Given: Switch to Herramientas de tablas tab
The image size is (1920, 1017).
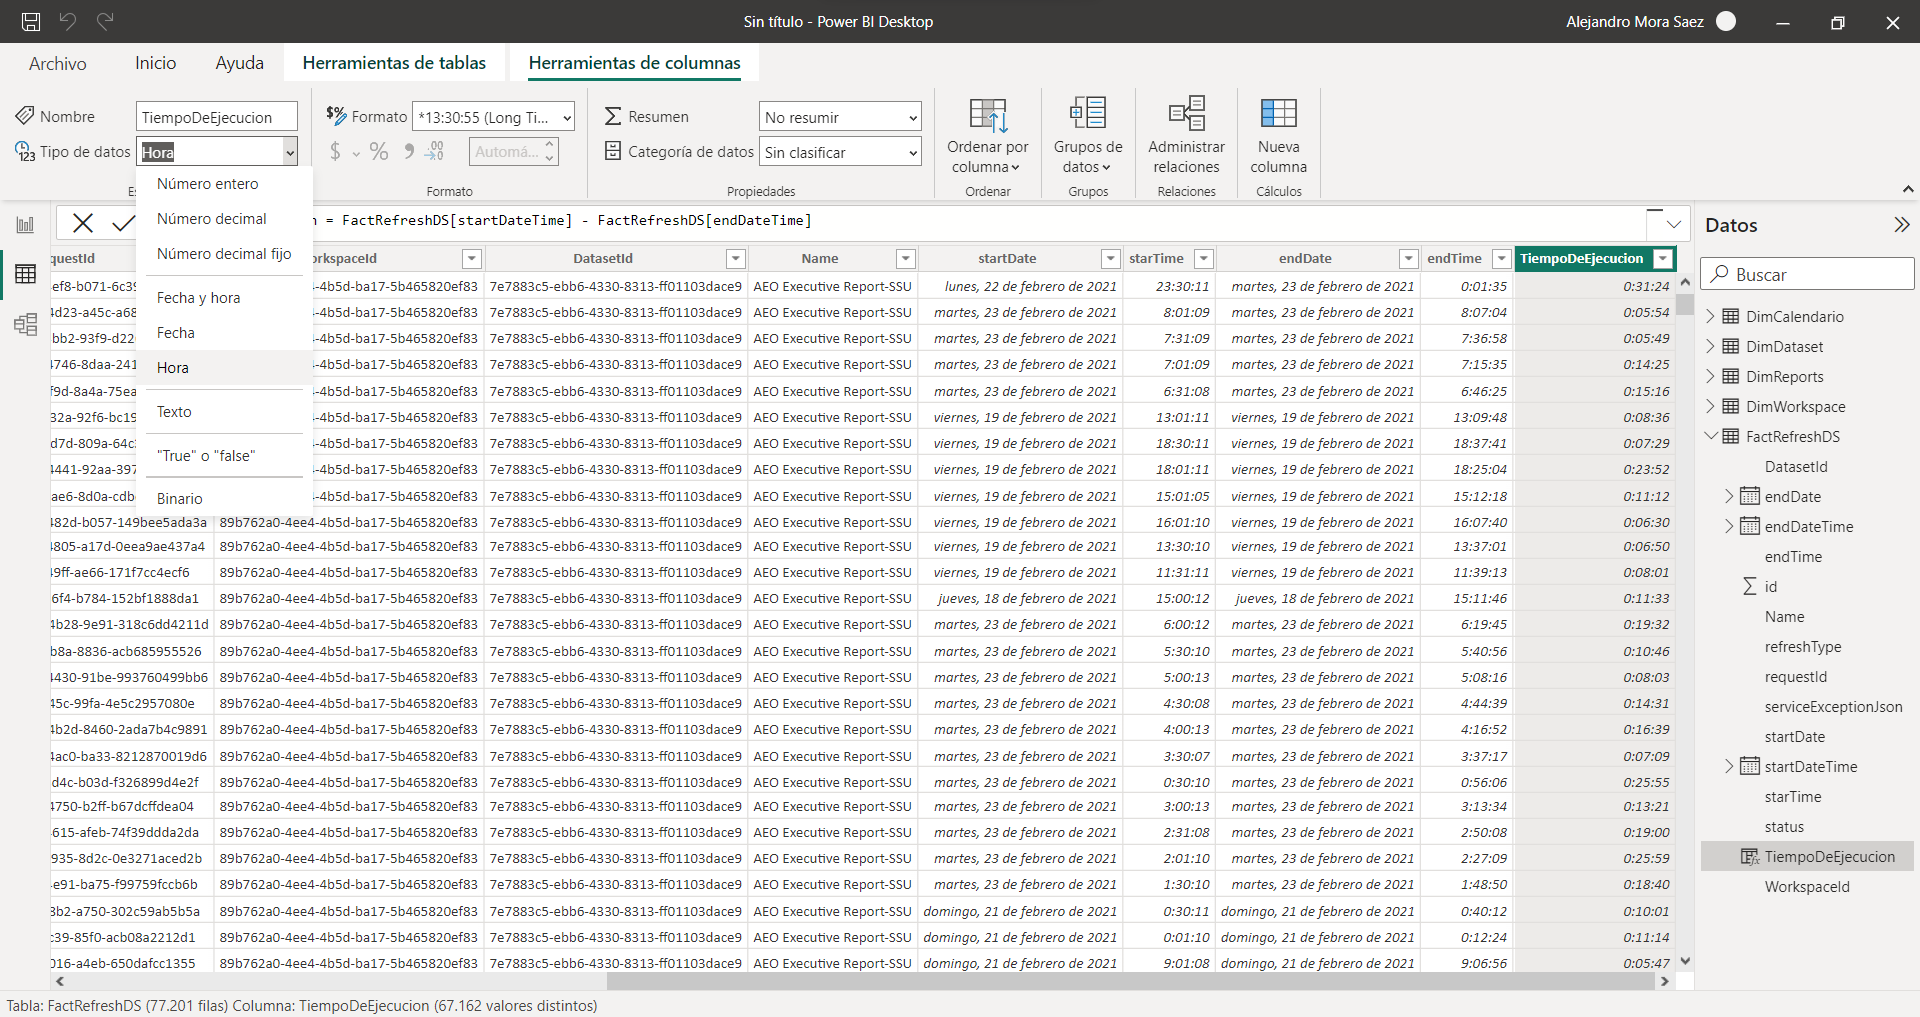Looking at the screenshot, I should 394,63.
